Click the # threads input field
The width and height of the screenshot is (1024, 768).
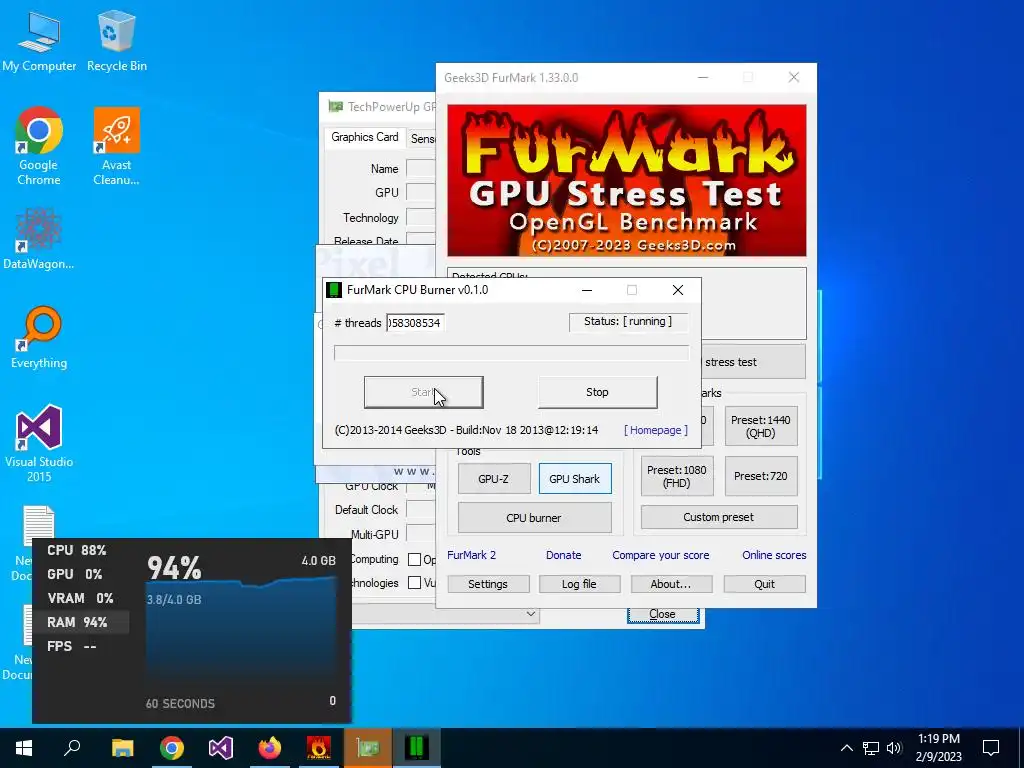pyautogui.click(x=415, y=323)
